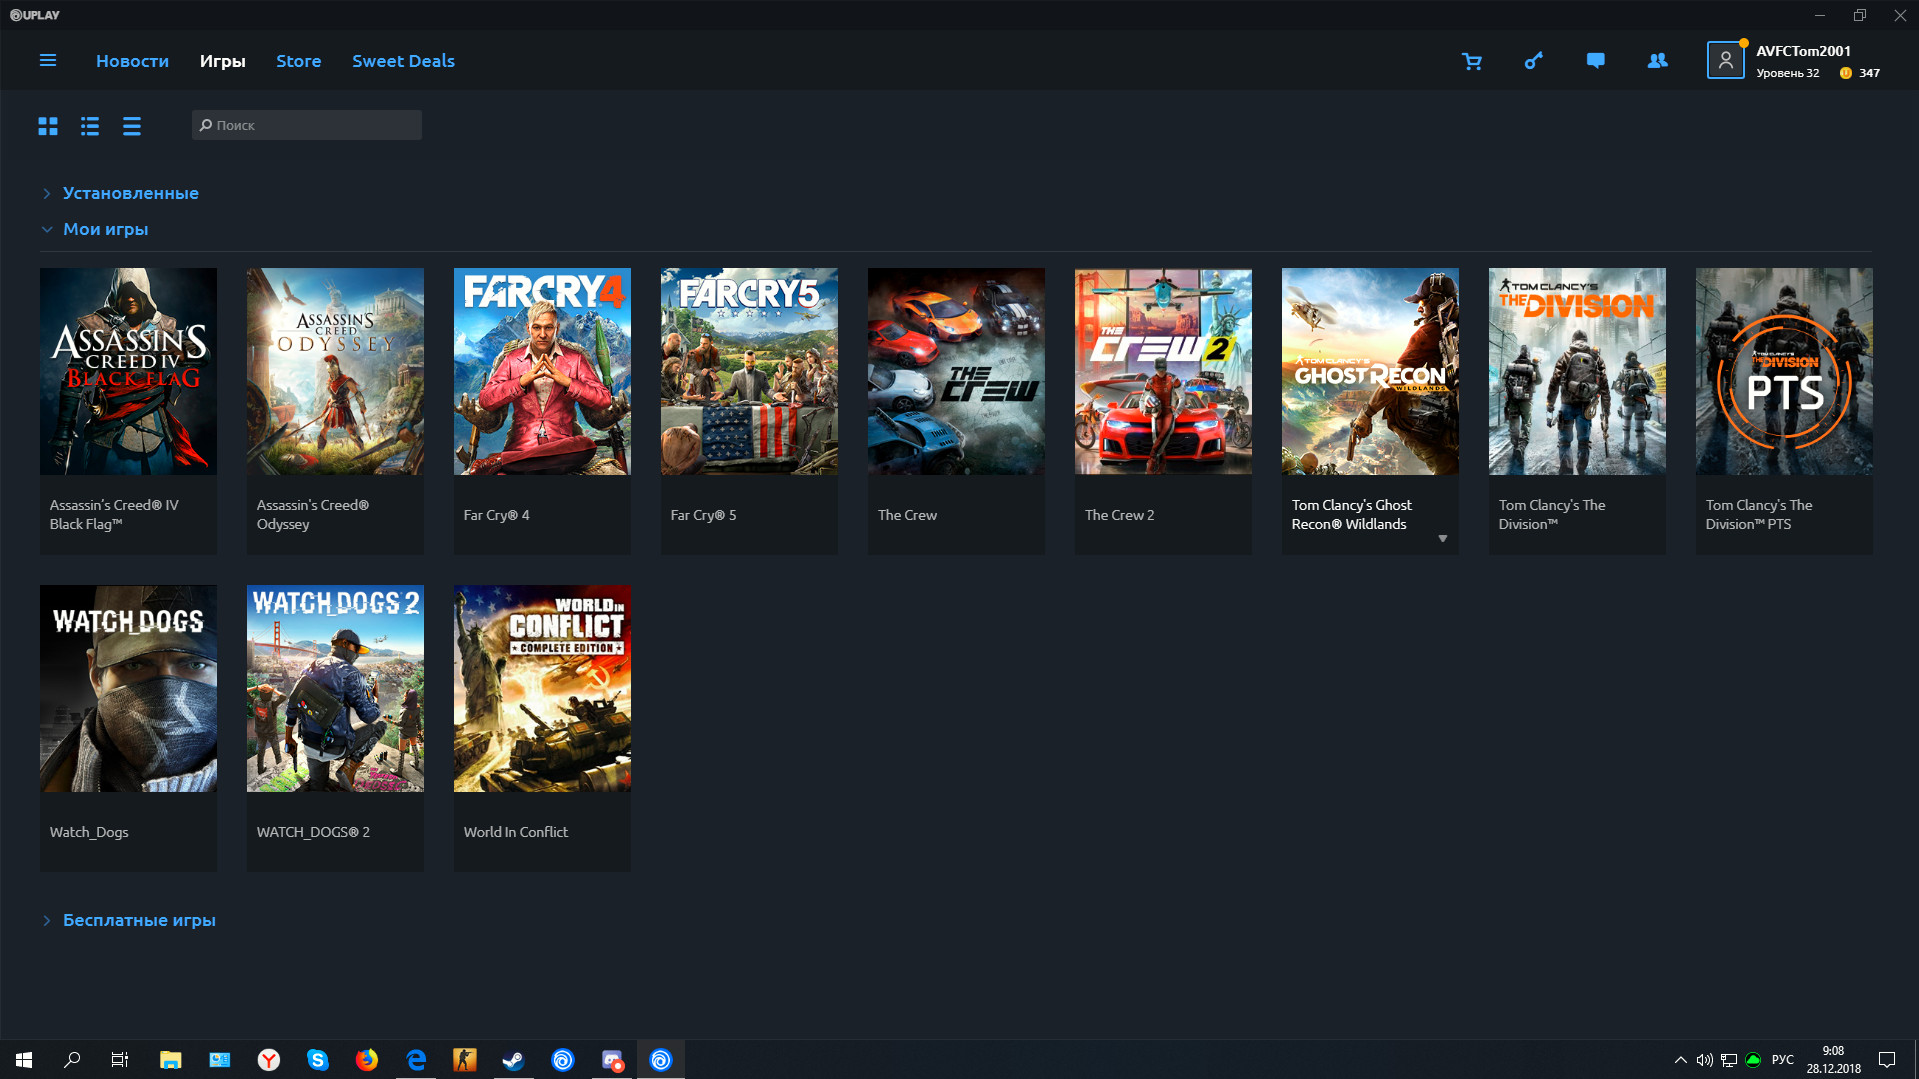1919x1079 pixels.
Task: Open the chat messages icon
Action: 1595,61
